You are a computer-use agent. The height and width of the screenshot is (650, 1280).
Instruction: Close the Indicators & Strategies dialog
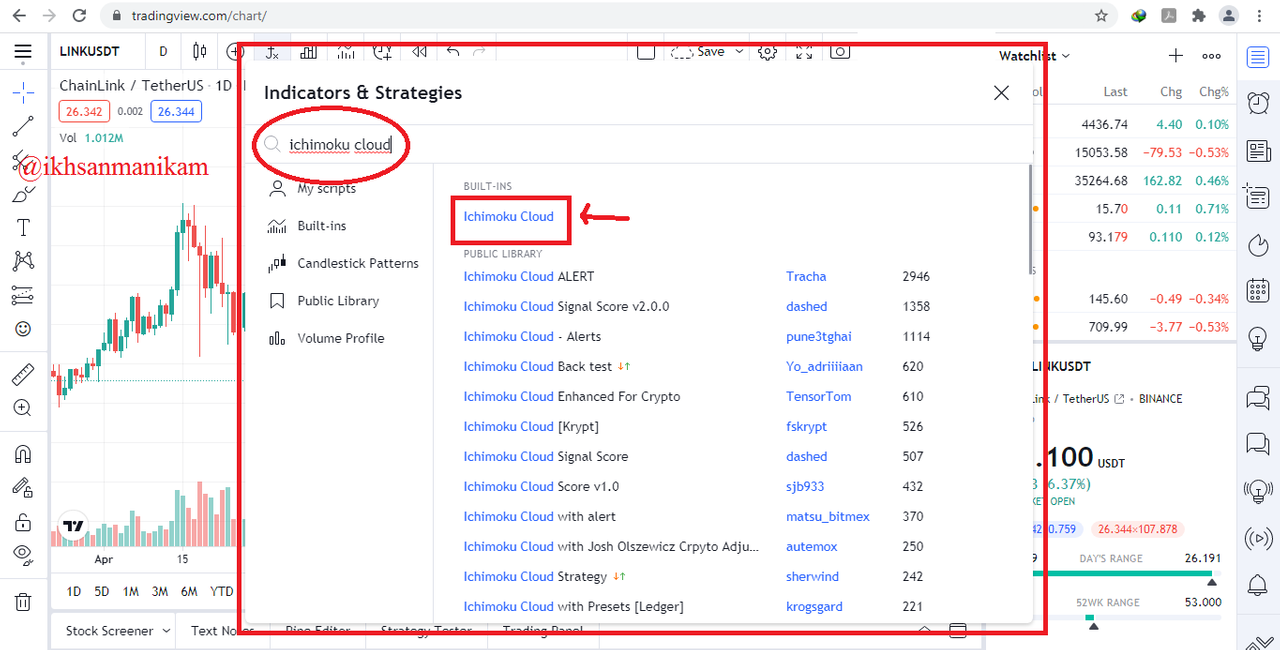coord(1001,93)
